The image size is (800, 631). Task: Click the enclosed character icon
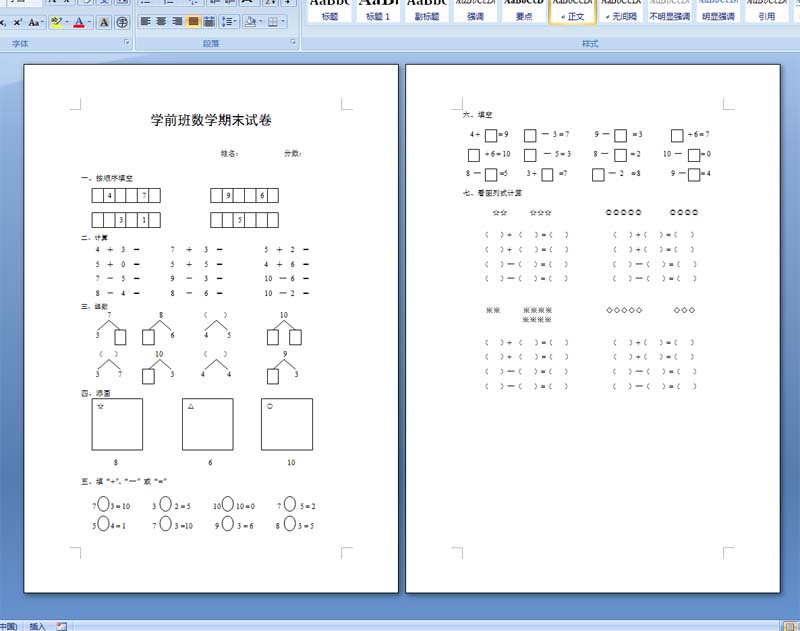click(x=121, y=22)
